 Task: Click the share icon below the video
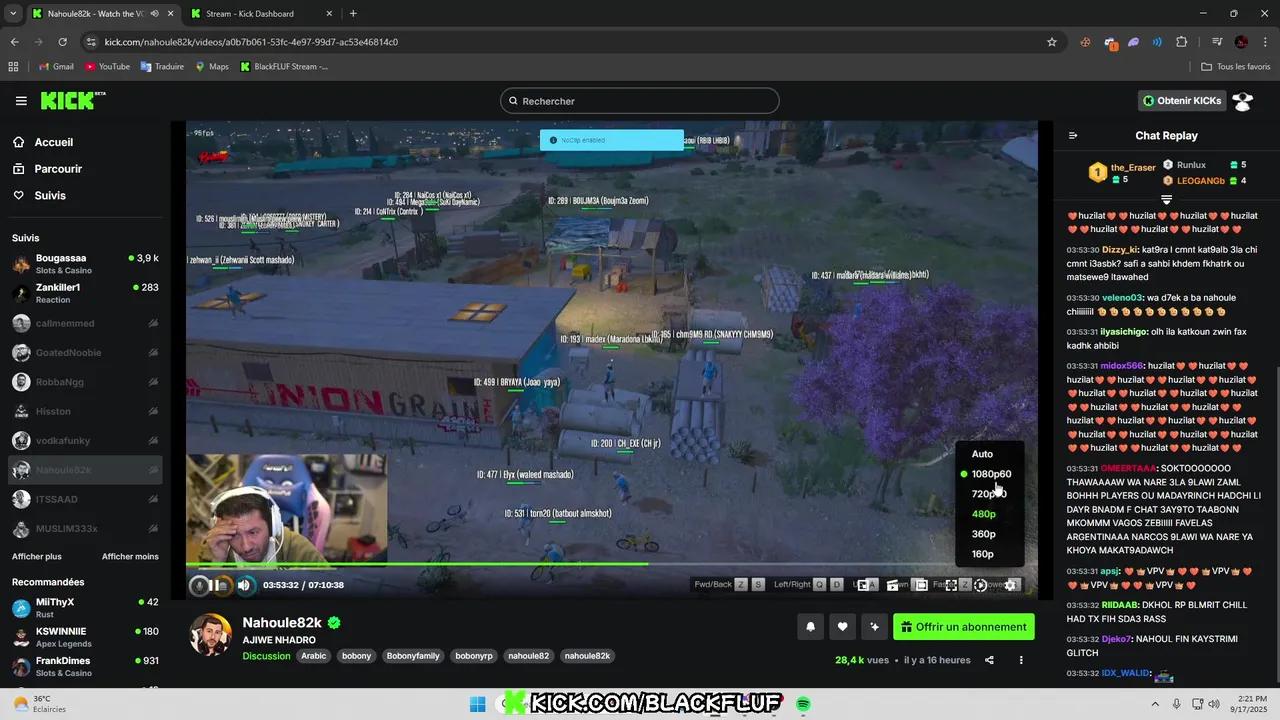pyautogui.click(x=989, y=660)
